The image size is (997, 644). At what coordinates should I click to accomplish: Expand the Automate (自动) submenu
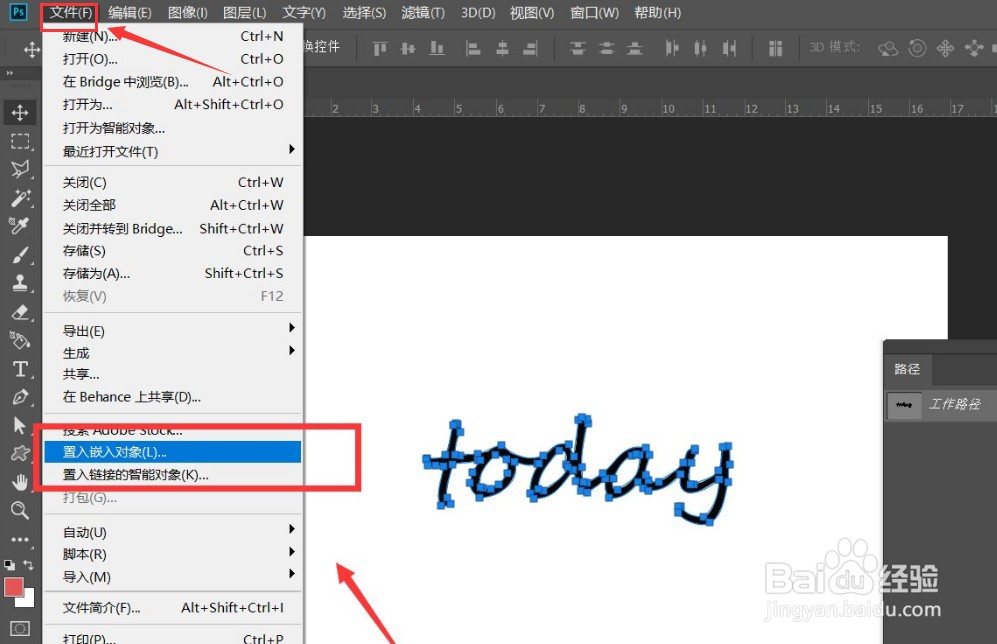pyautogui.click(x=173, y=532)
